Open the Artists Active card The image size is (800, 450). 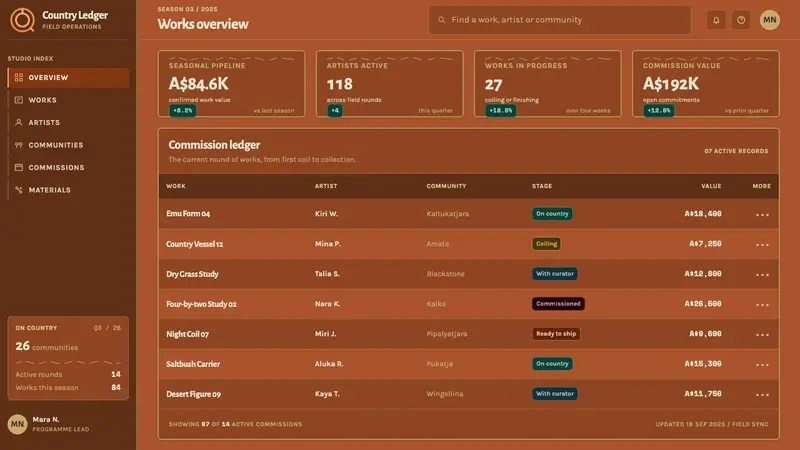tap(390, 84)
